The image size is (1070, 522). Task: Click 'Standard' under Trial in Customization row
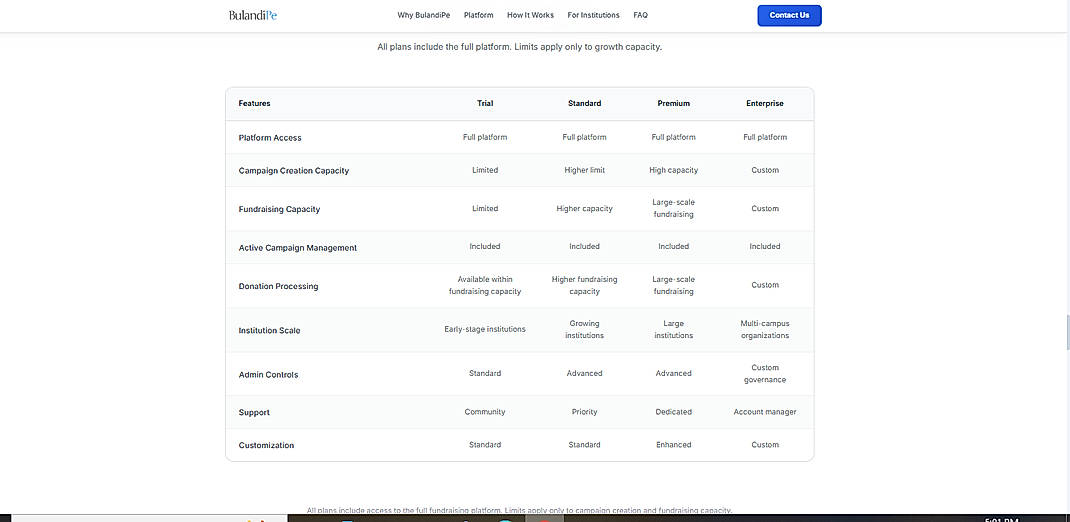coord(485,445)
